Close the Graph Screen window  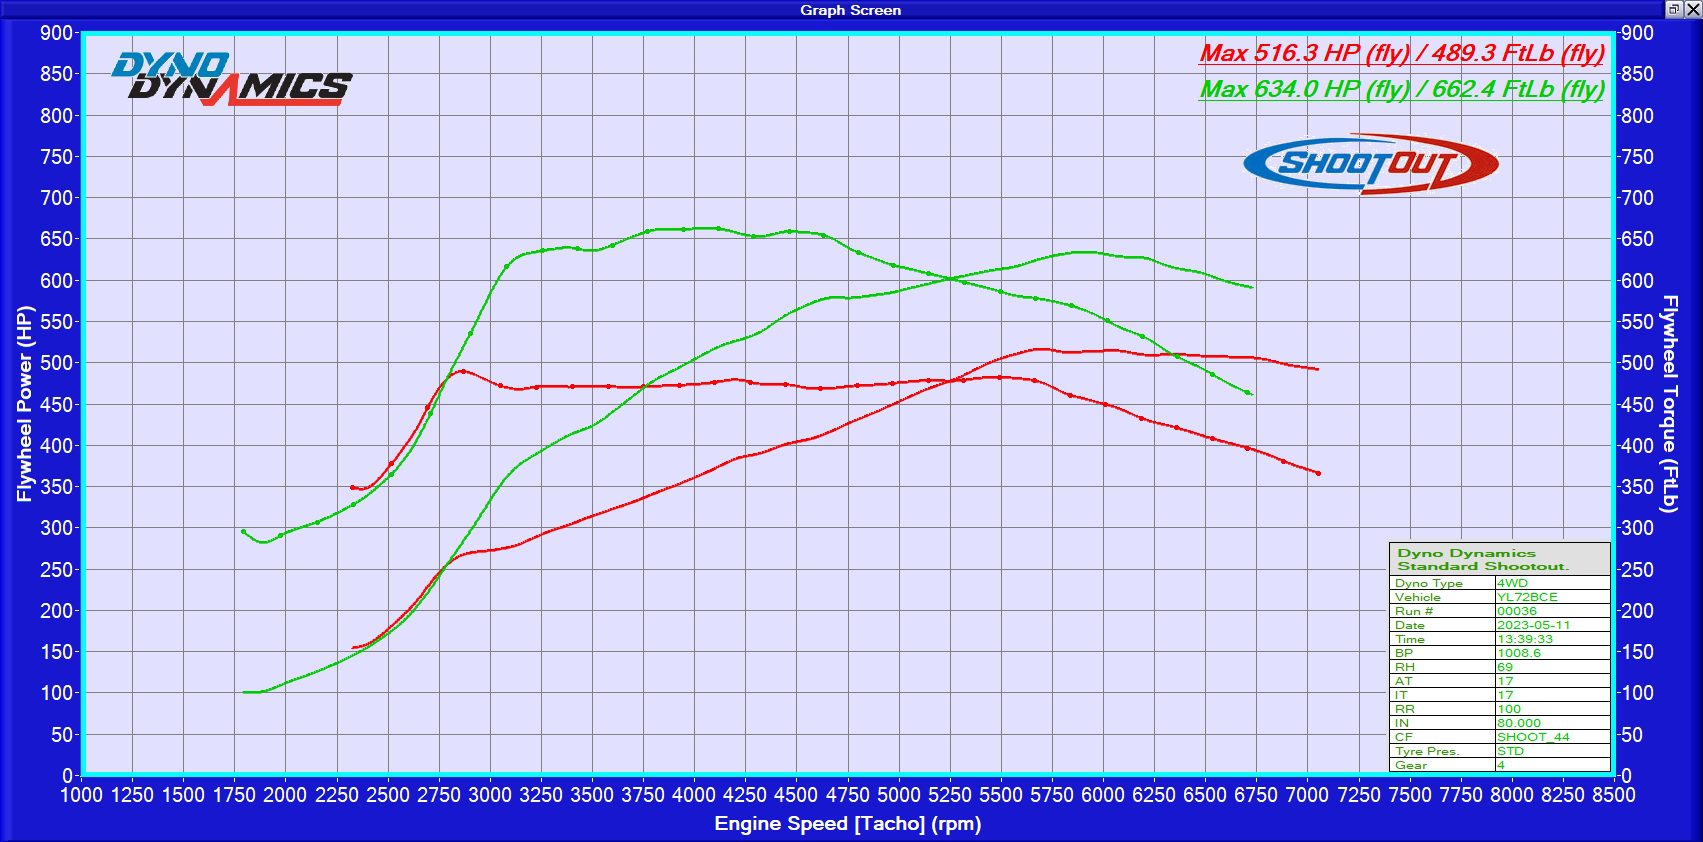pyautogui.click(x=1692, y=9)
